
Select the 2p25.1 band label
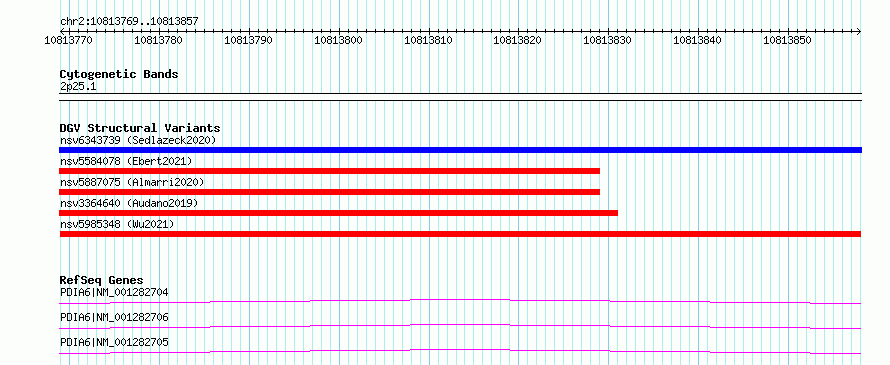(x=78, y=86)
